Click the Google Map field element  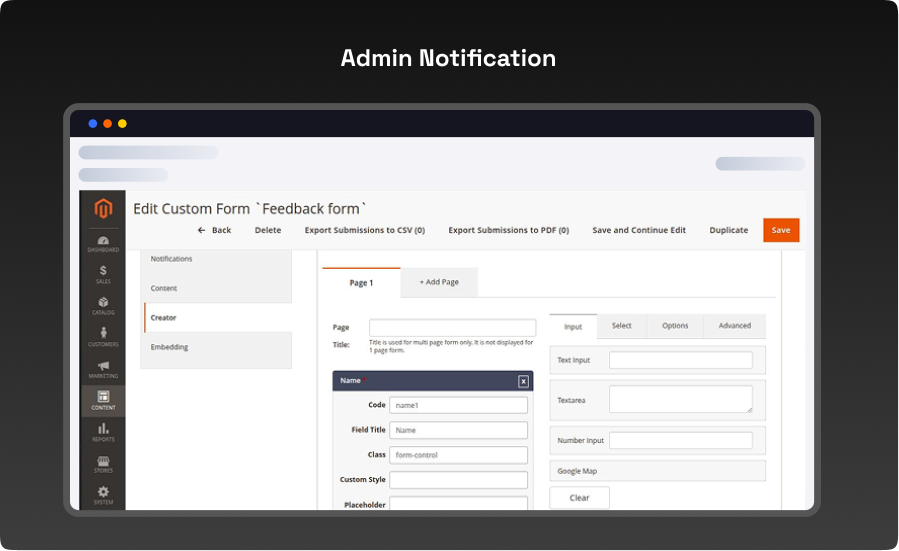657,471
